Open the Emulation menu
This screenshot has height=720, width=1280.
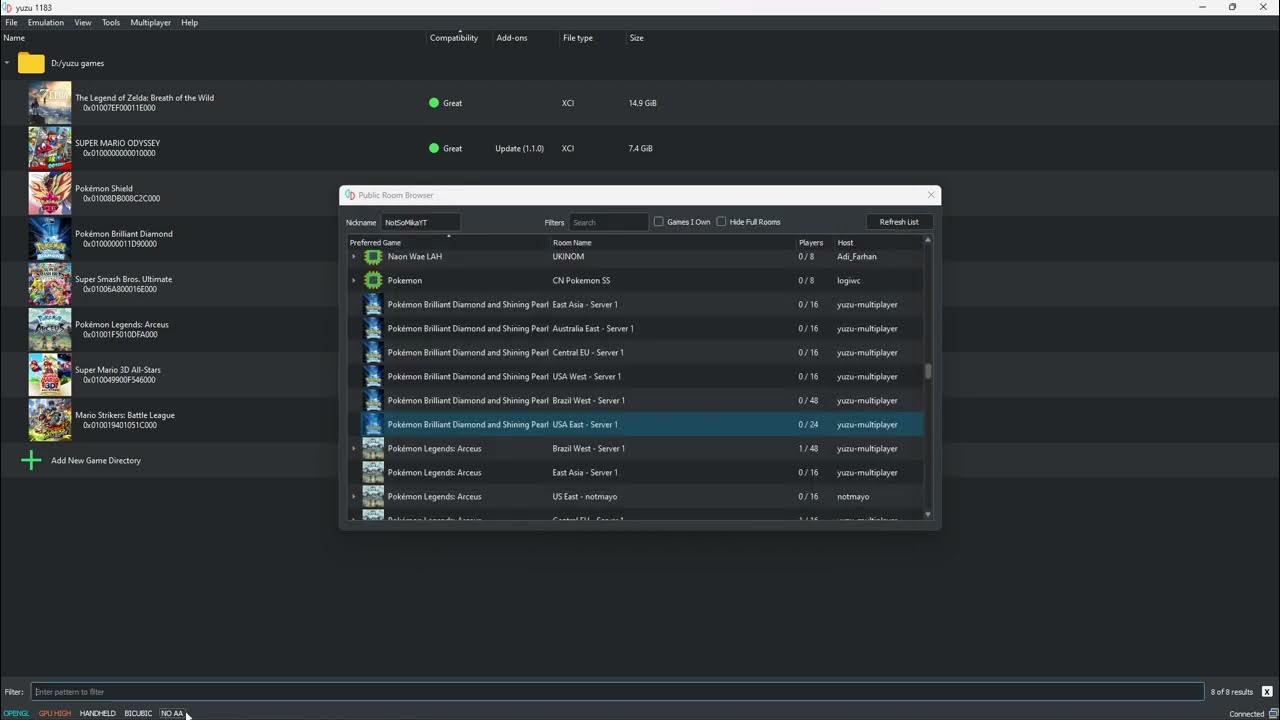point(46,22)
